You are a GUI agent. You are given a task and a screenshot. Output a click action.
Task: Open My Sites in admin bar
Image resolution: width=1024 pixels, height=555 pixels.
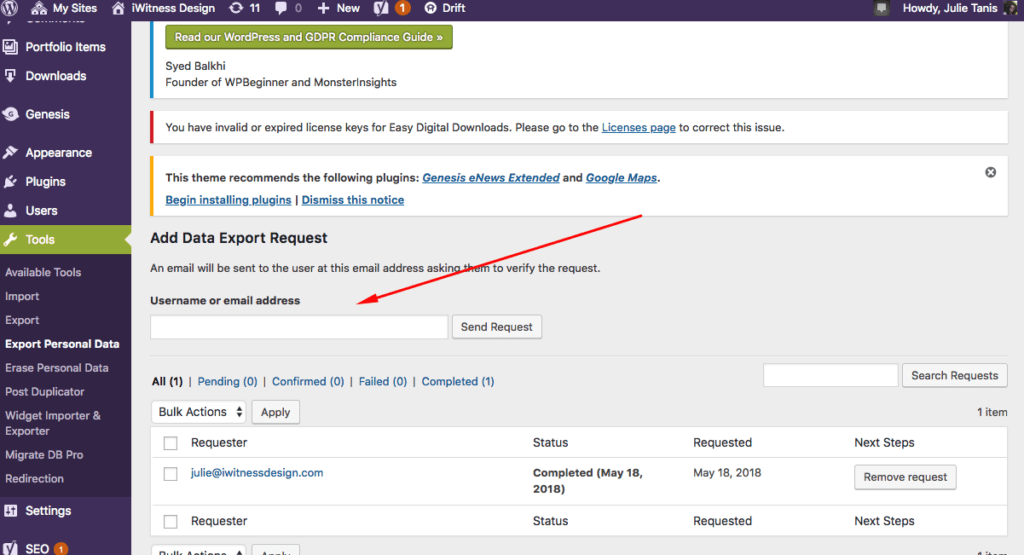point(64,8)
